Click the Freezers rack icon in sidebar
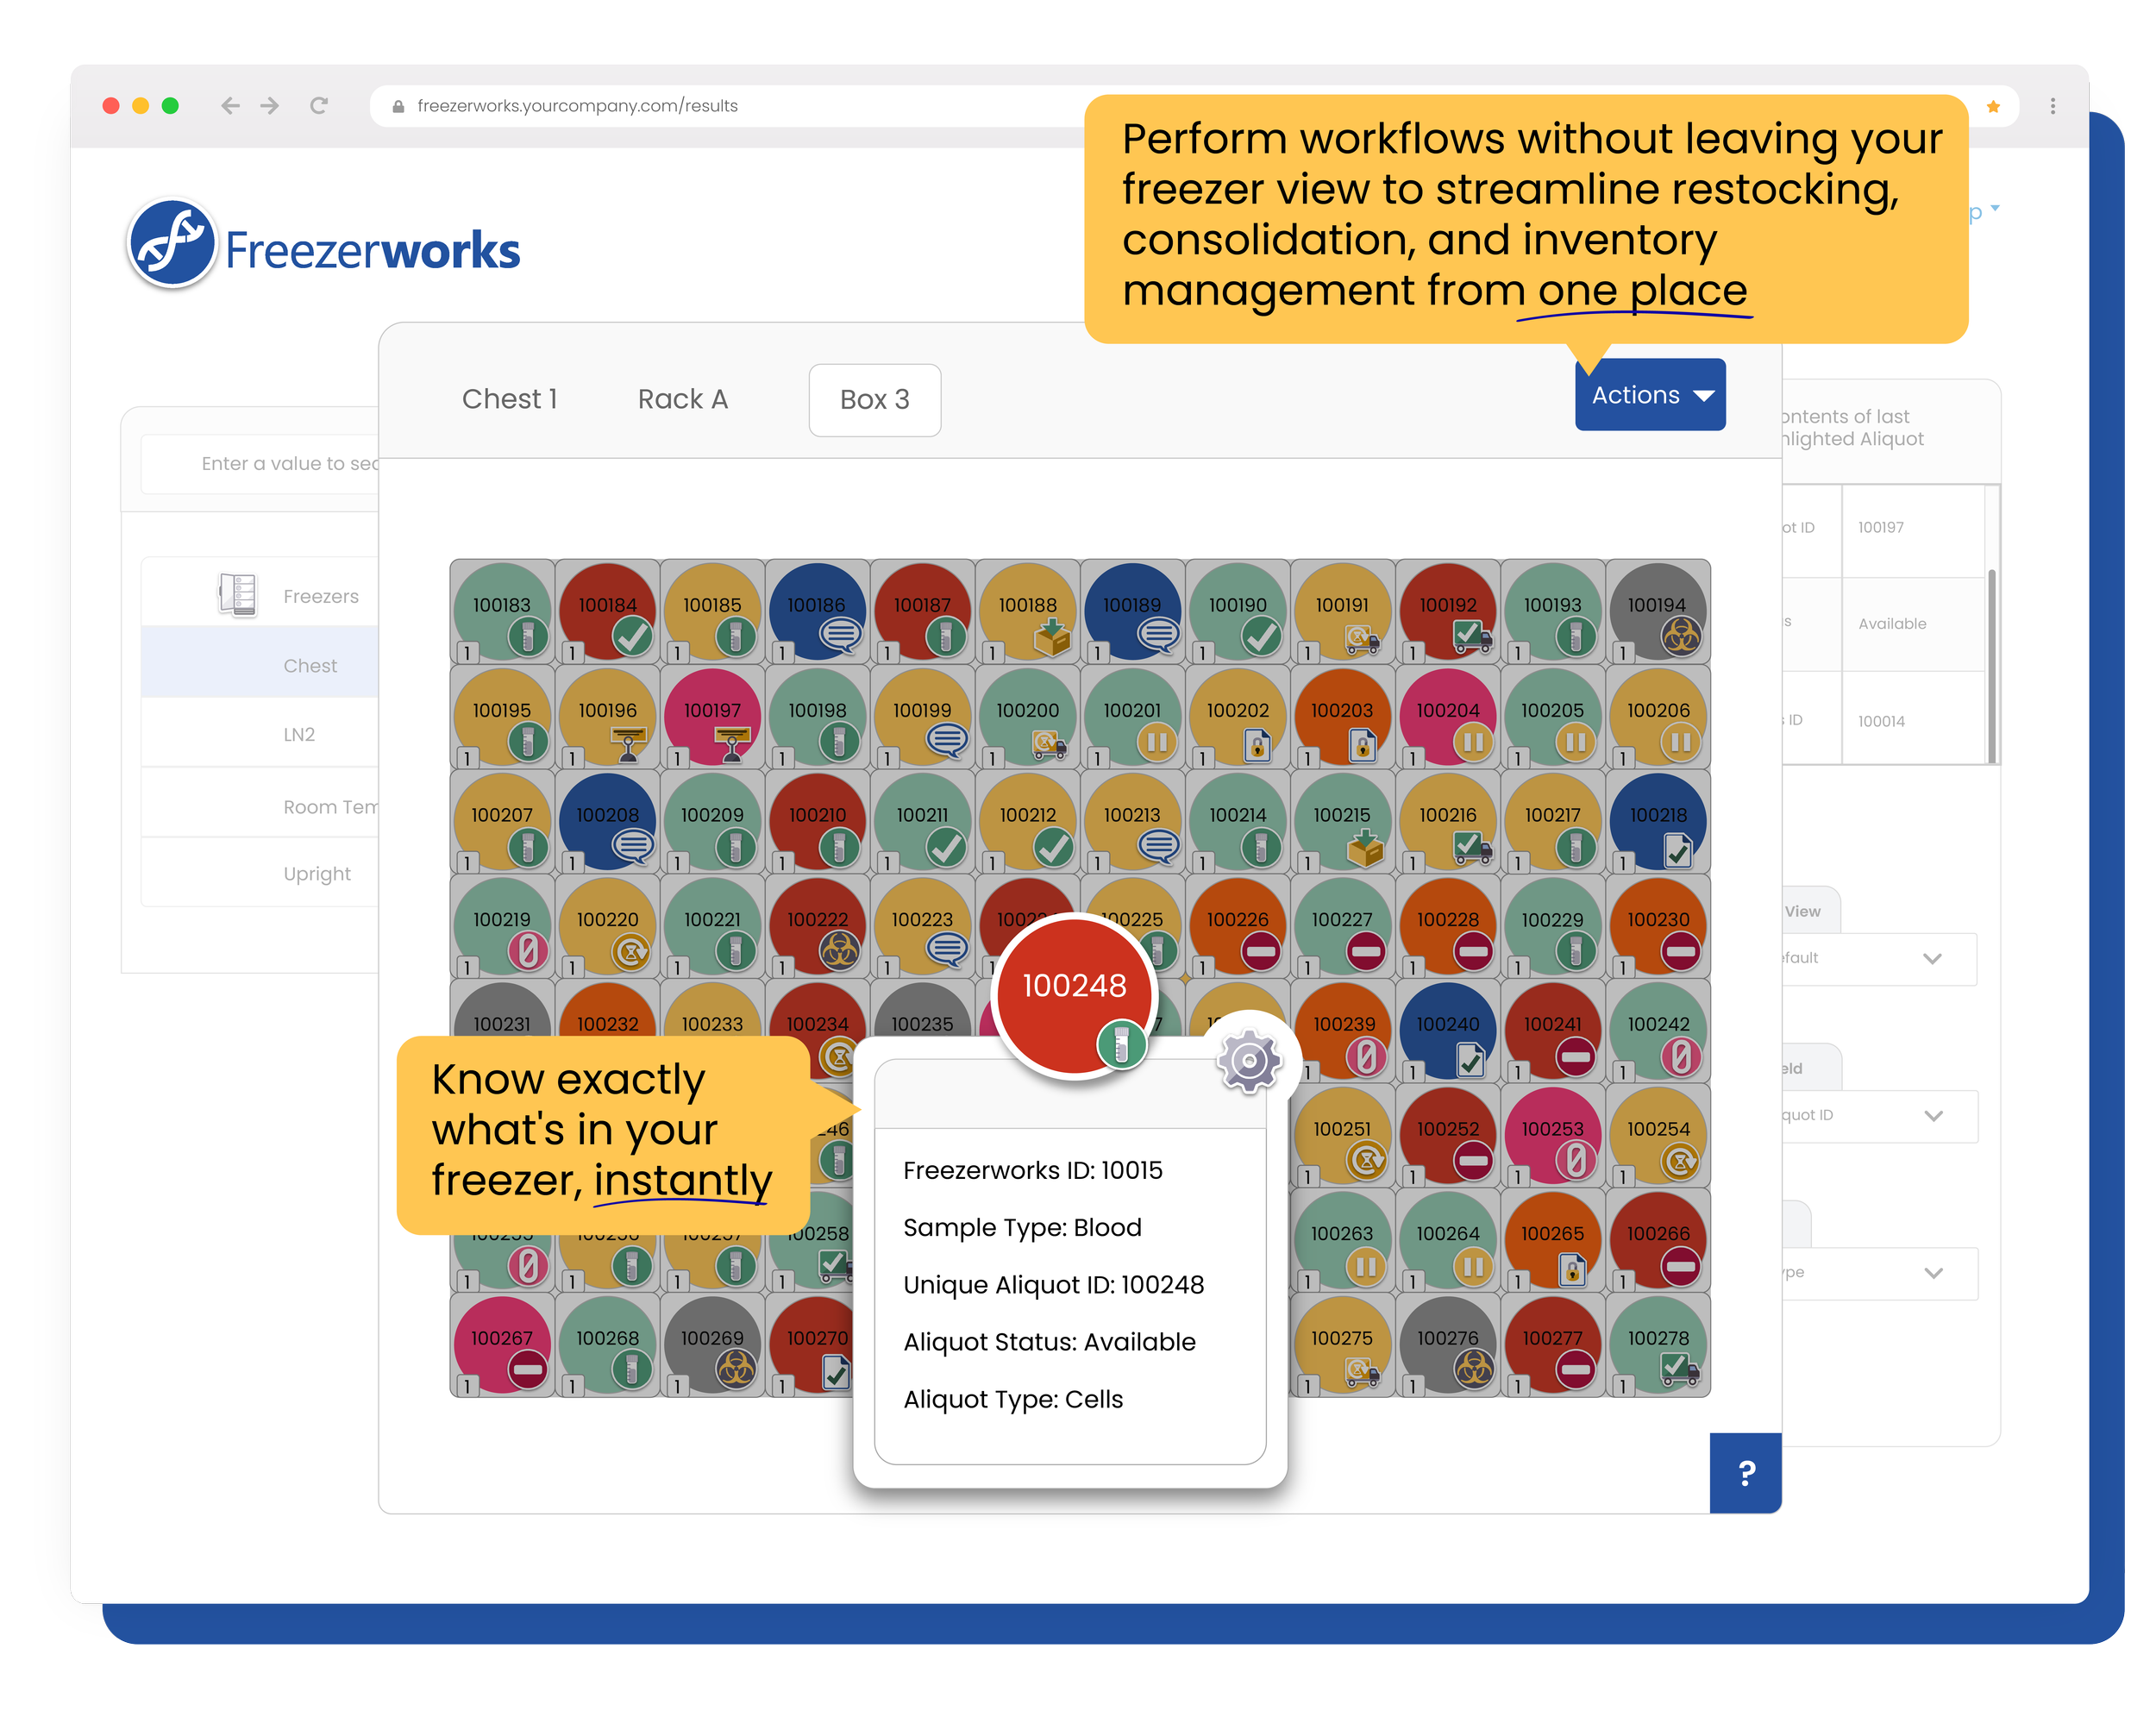 tap(238, 595)
